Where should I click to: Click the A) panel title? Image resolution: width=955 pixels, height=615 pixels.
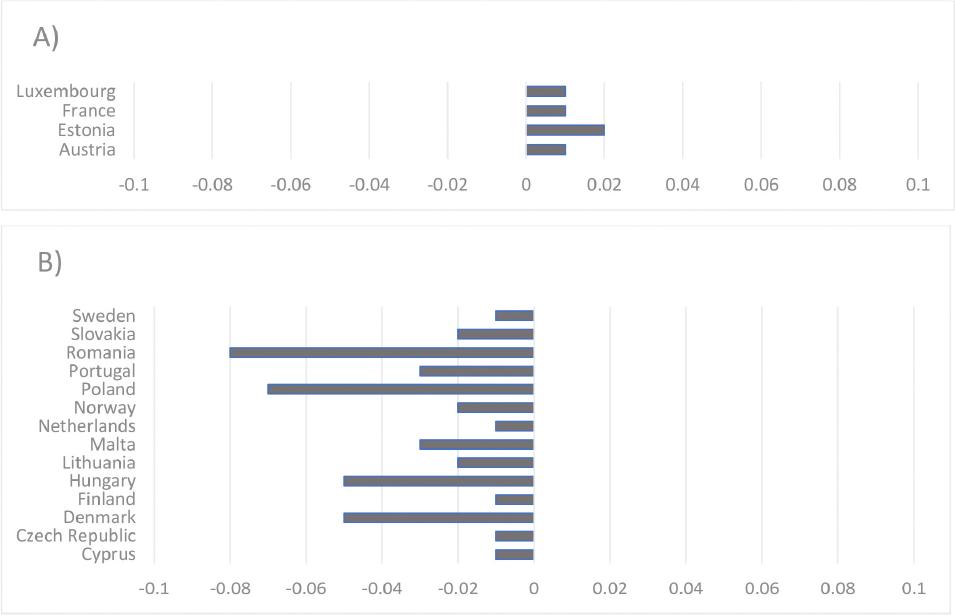pyautogui.click(x=47, y=37)
